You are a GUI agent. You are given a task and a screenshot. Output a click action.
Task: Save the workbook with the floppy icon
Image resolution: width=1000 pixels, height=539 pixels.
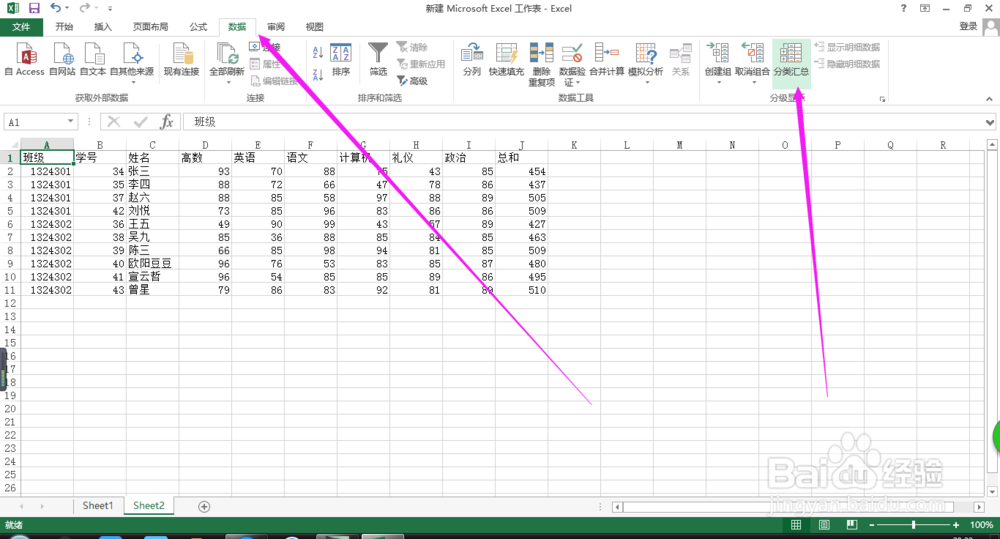coord(34,8)
